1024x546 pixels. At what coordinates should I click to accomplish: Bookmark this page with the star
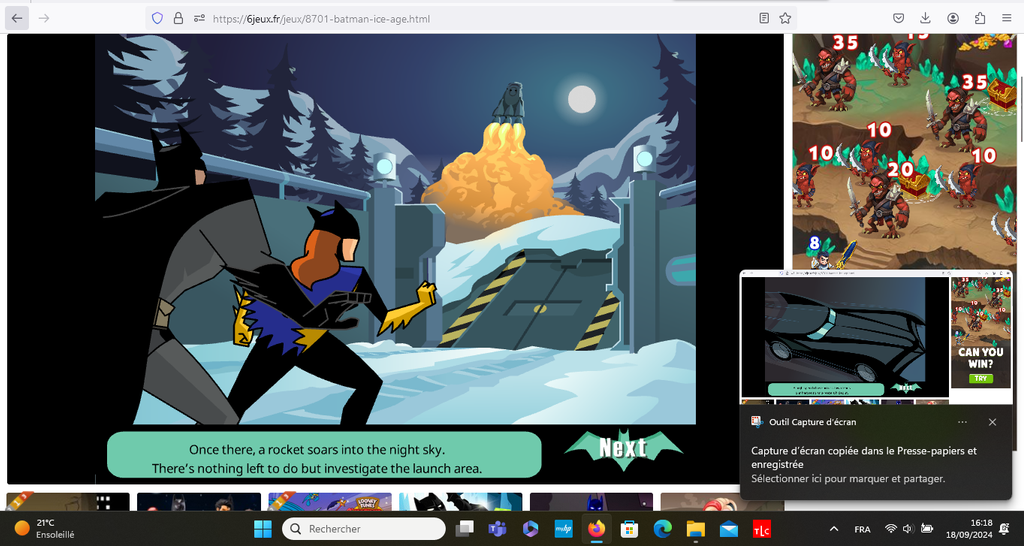[785, 18]
